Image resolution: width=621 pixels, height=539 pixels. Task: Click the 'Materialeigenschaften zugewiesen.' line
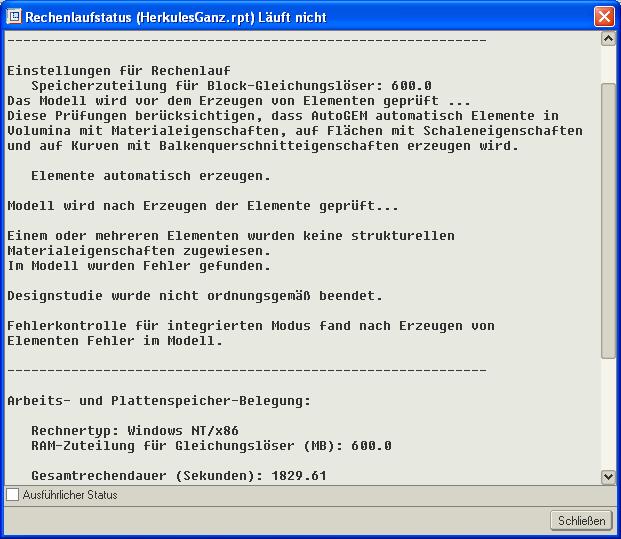[139, 250]
